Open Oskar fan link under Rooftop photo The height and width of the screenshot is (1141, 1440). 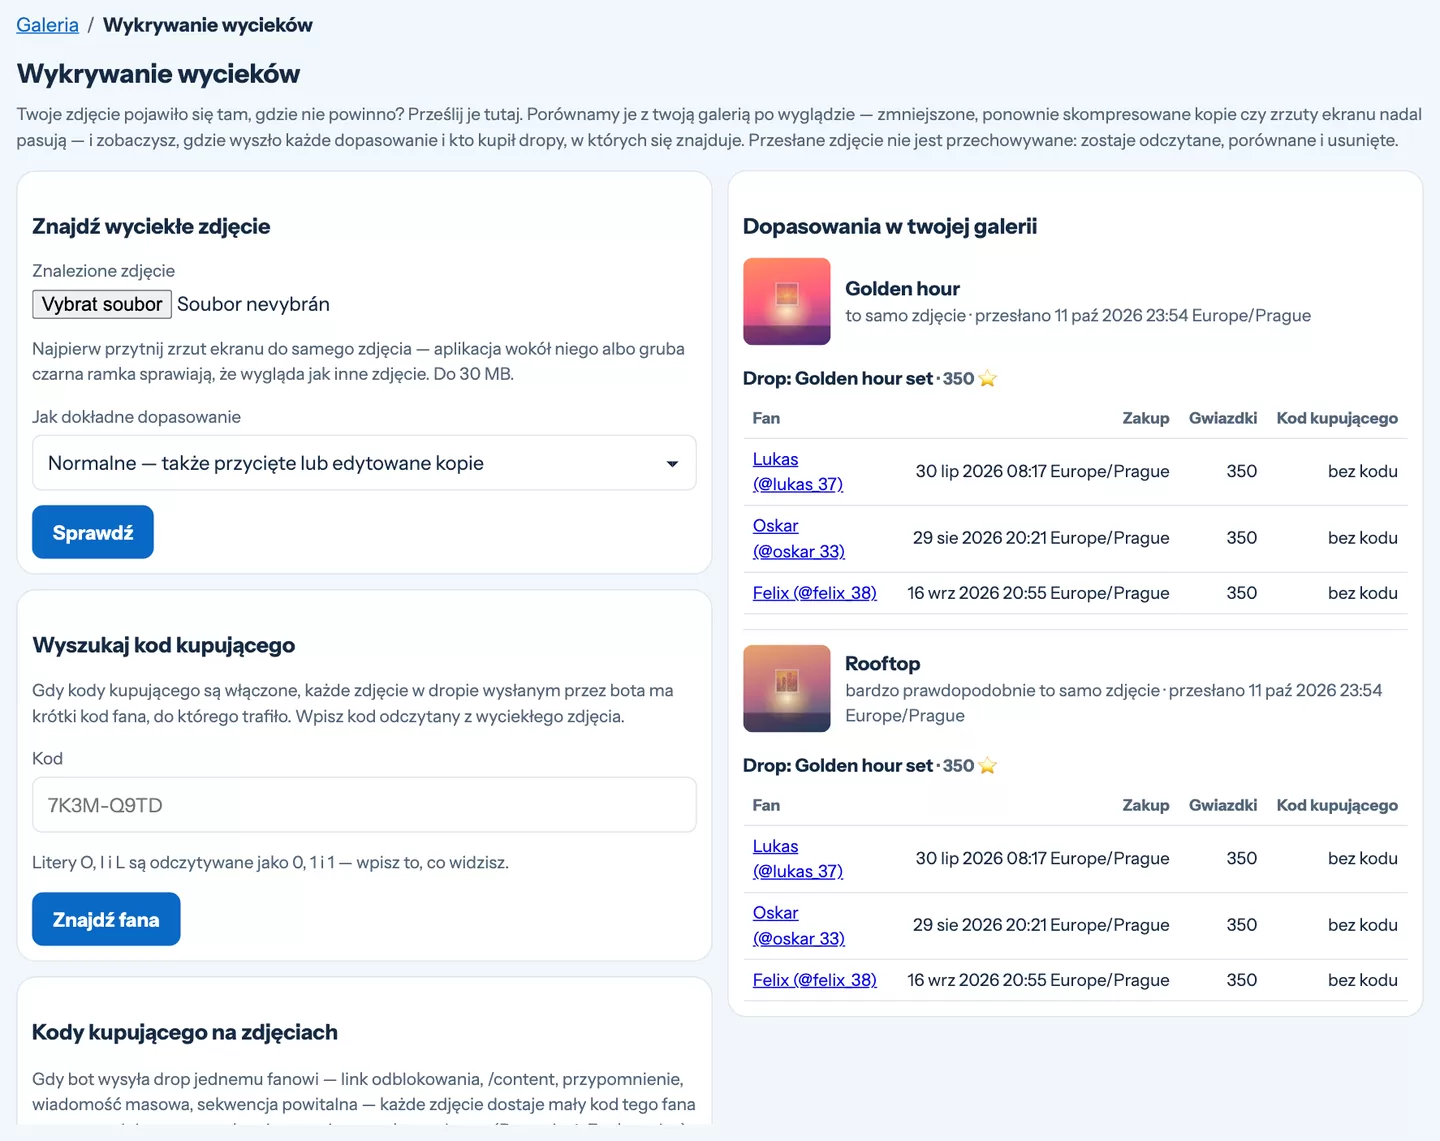click(799, 925)
